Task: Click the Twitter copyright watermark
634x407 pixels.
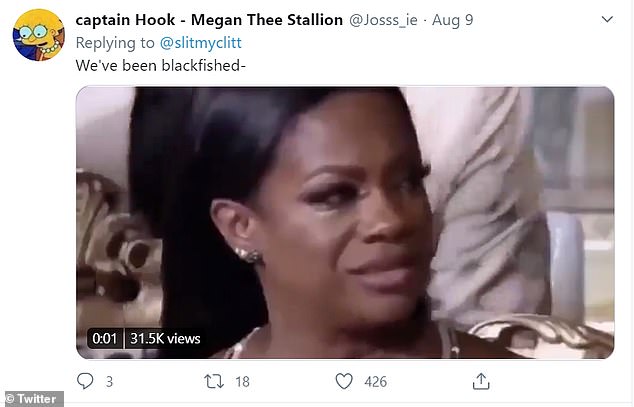Action: coord(32,399)
